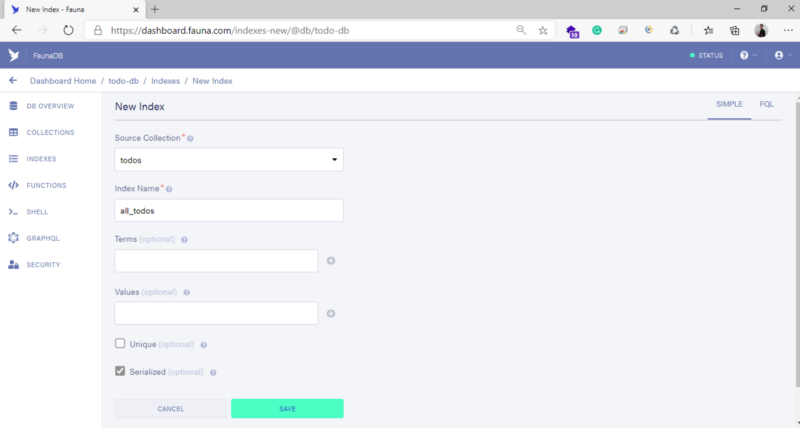Focus the Index Name input field
800x428 pixels.
[x=229, y=210]
